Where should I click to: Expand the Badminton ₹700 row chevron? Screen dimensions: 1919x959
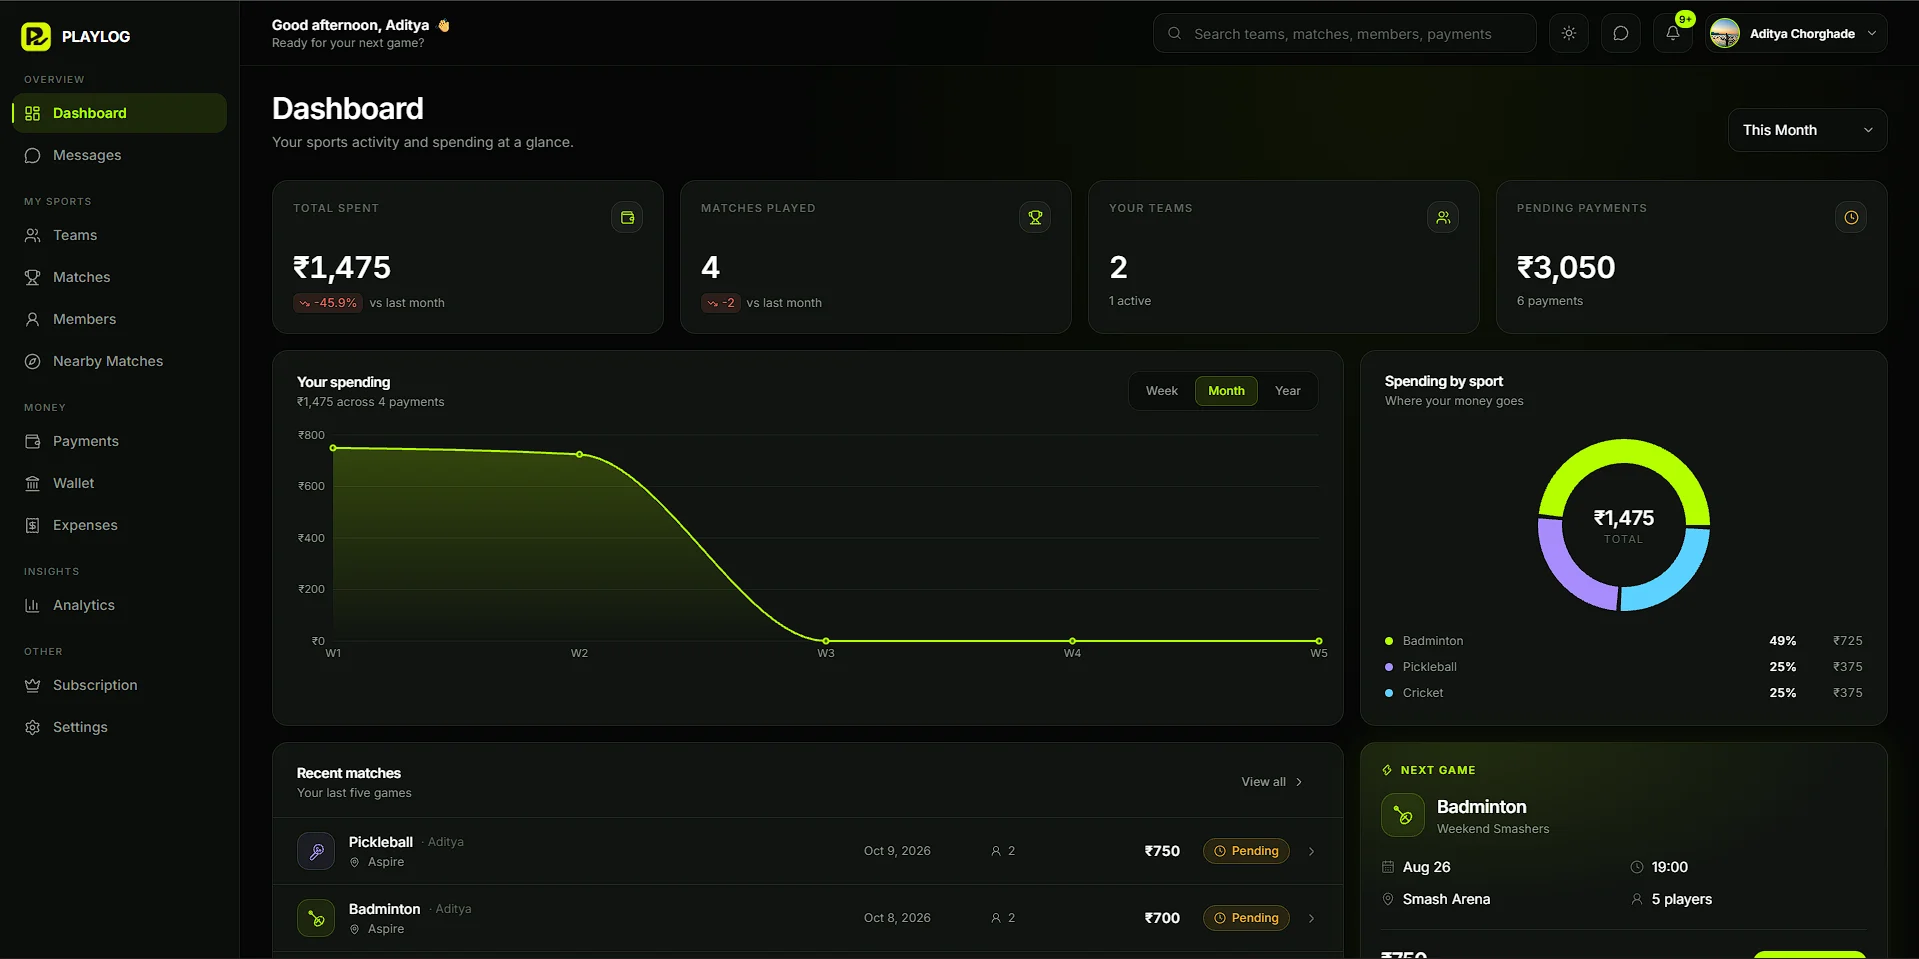1312,918
